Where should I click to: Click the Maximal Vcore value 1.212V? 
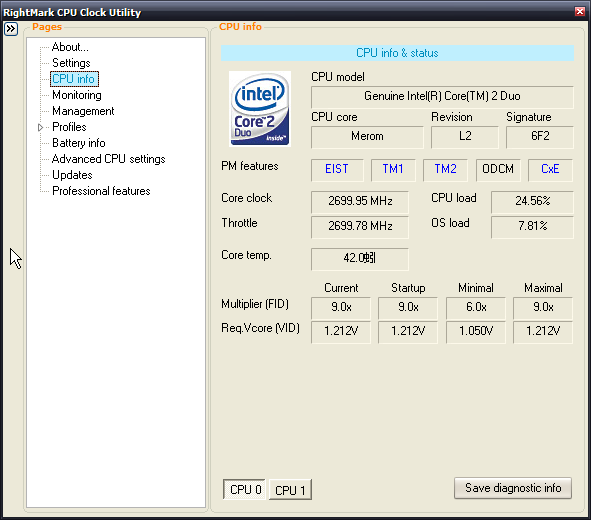click(x=543, y=332)
